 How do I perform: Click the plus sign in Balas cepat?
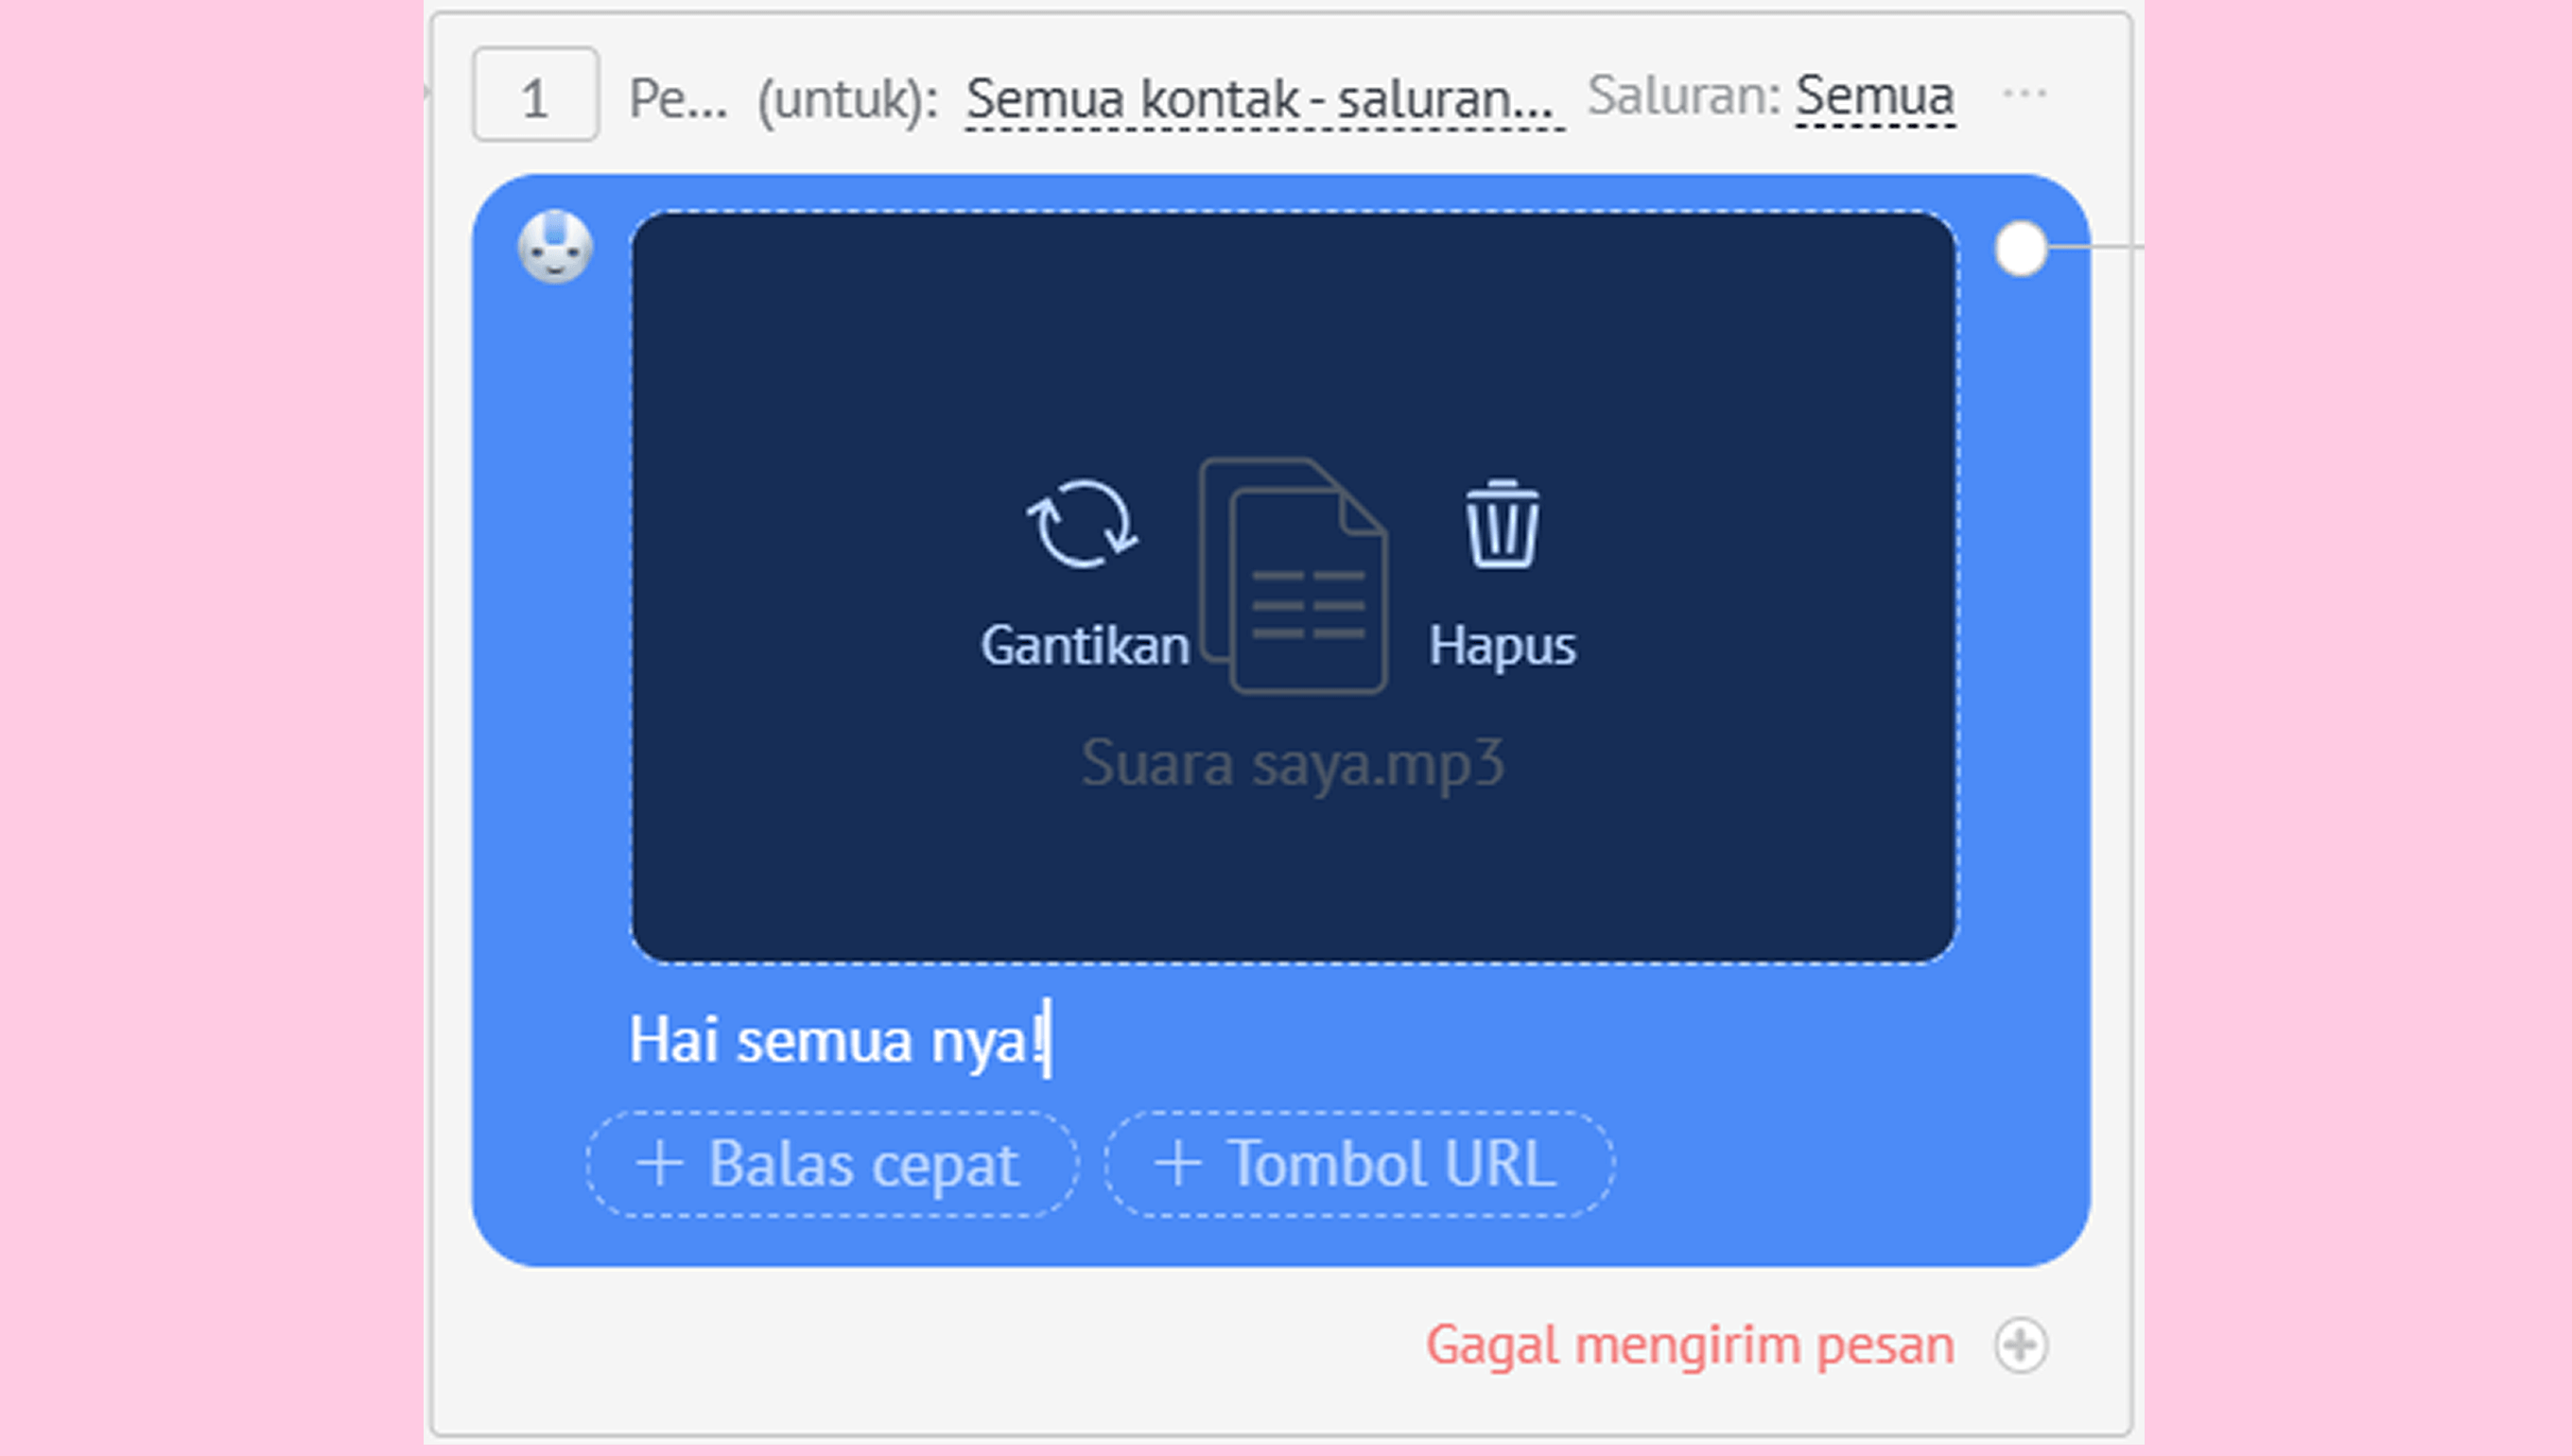click(660, 1164)
